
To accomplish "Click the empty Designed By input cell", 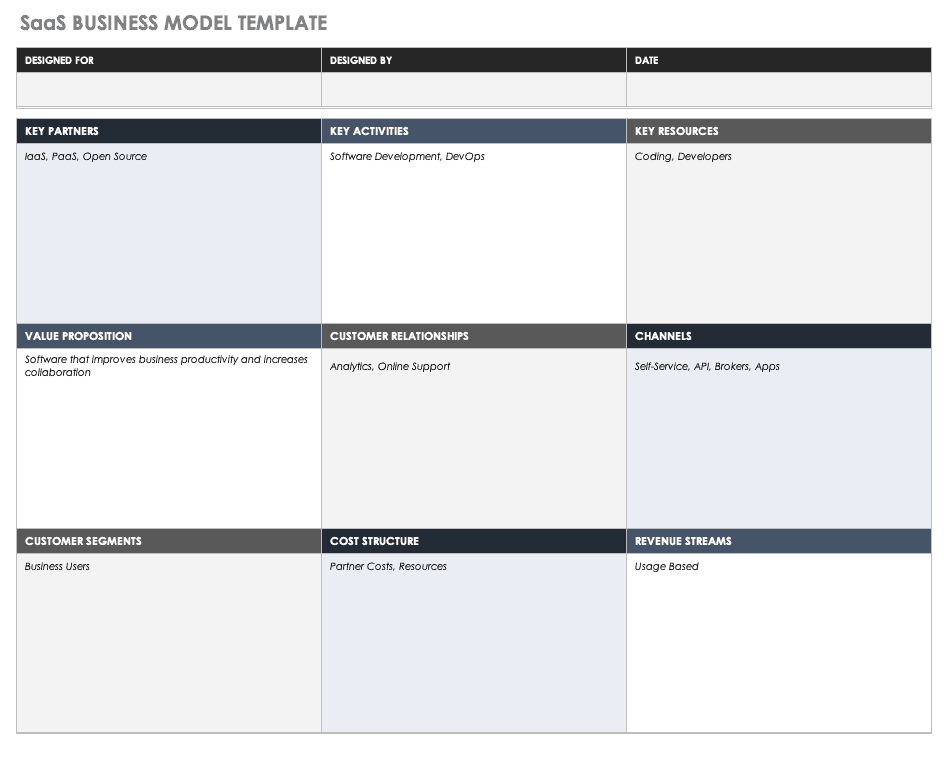I will tap(474, 90).
